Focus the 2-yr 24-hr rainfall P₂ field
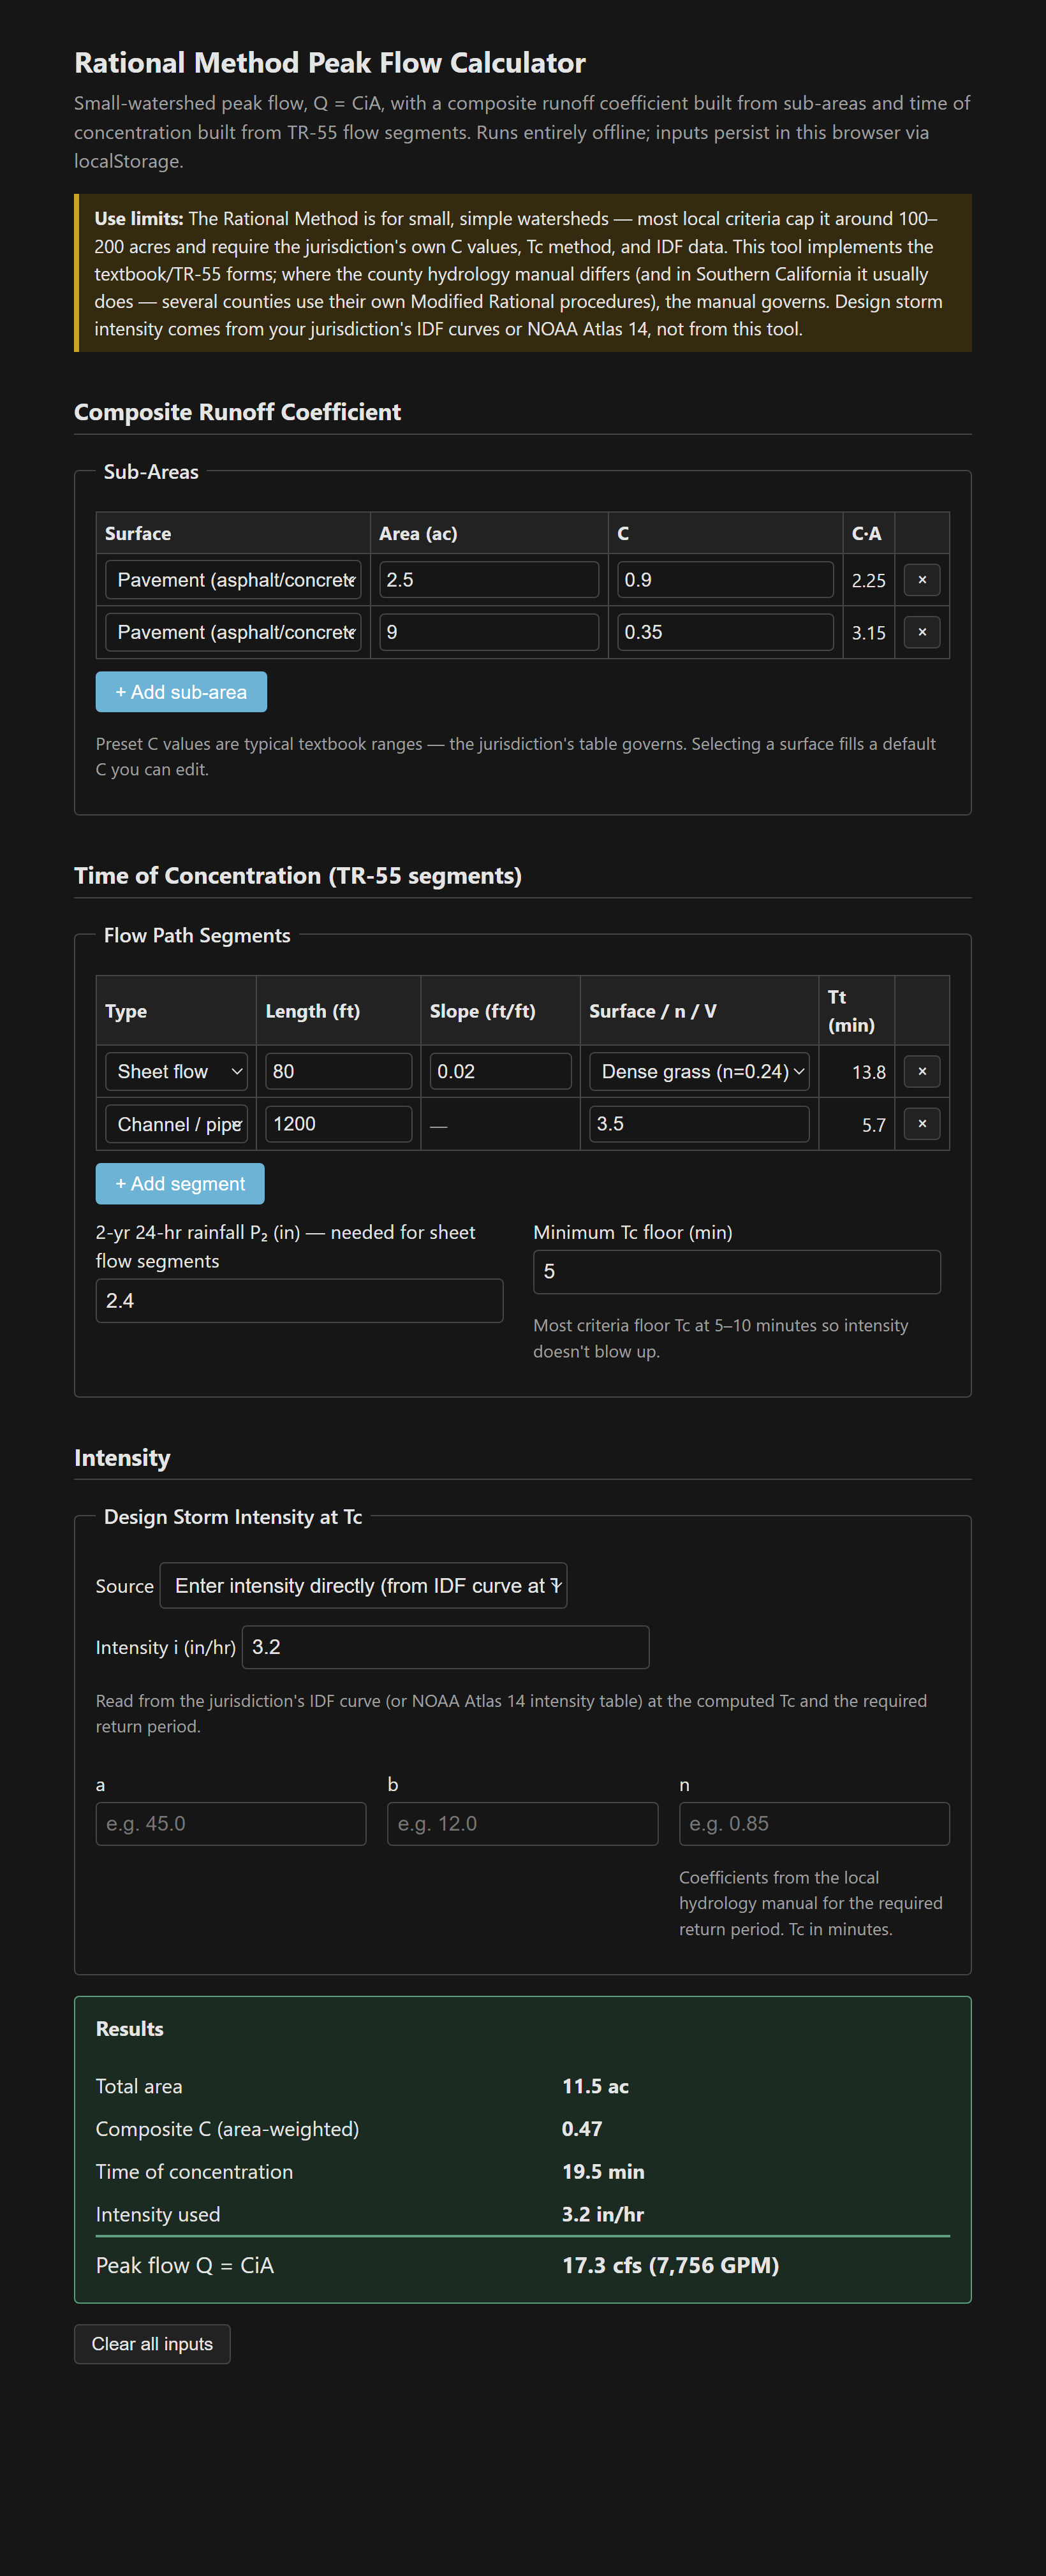 299,1301
